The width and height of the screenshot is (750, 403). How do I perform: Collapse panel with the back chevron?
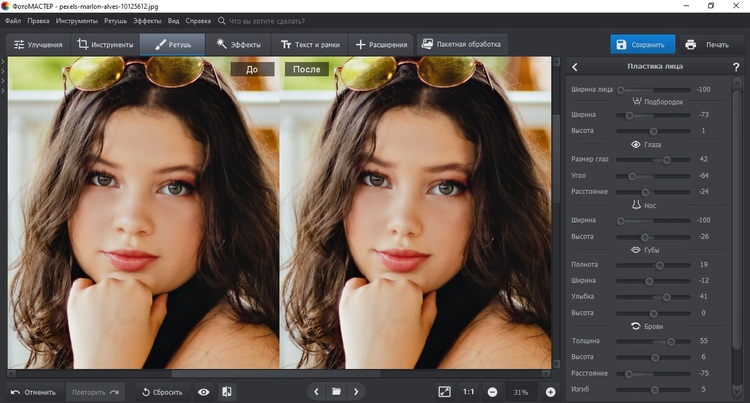pos(575,67)
